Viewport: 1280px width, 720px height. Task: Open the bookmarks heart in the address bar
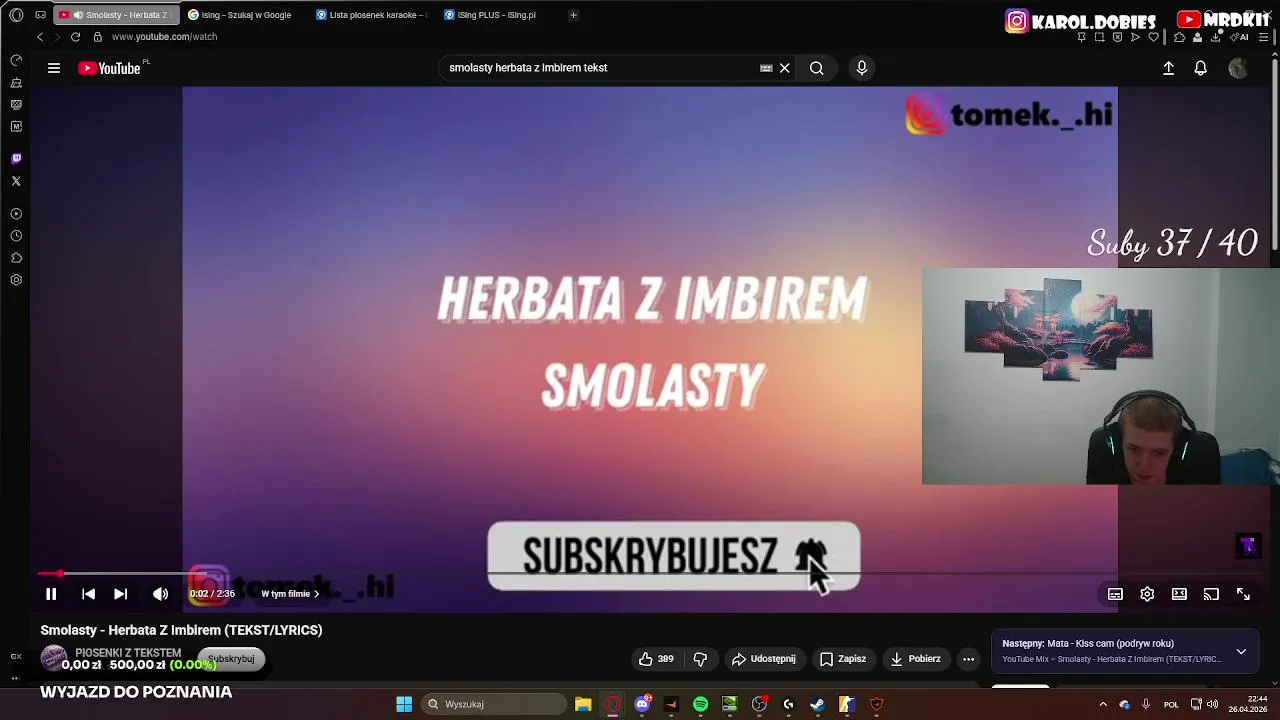point(1153,37)
